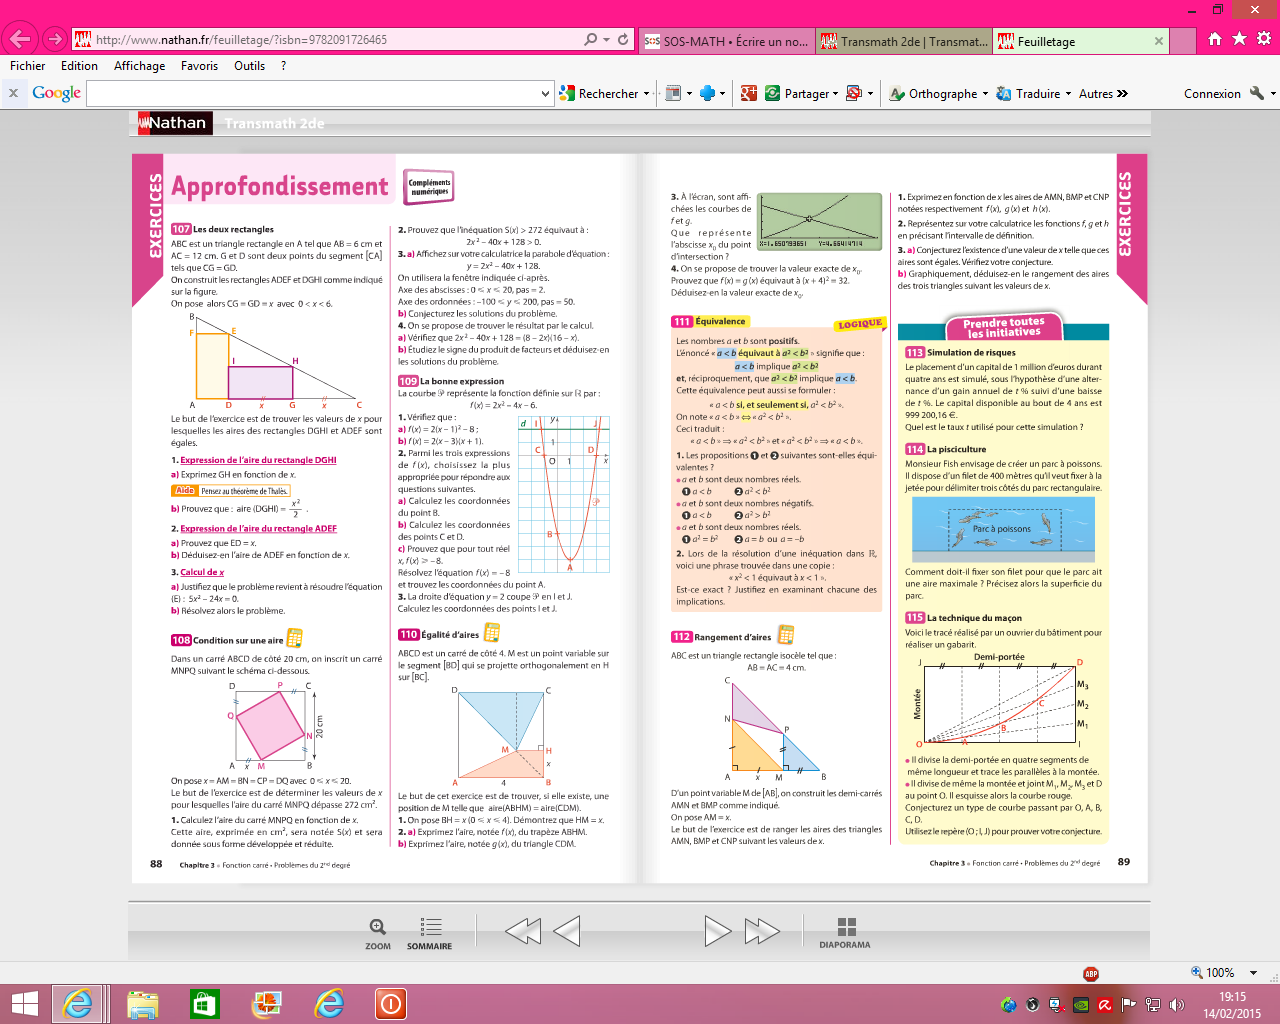This screenshot has height=1024, width=1280.
Task: Jump to last page with double-right arrow
Action: tap(762, 932)
